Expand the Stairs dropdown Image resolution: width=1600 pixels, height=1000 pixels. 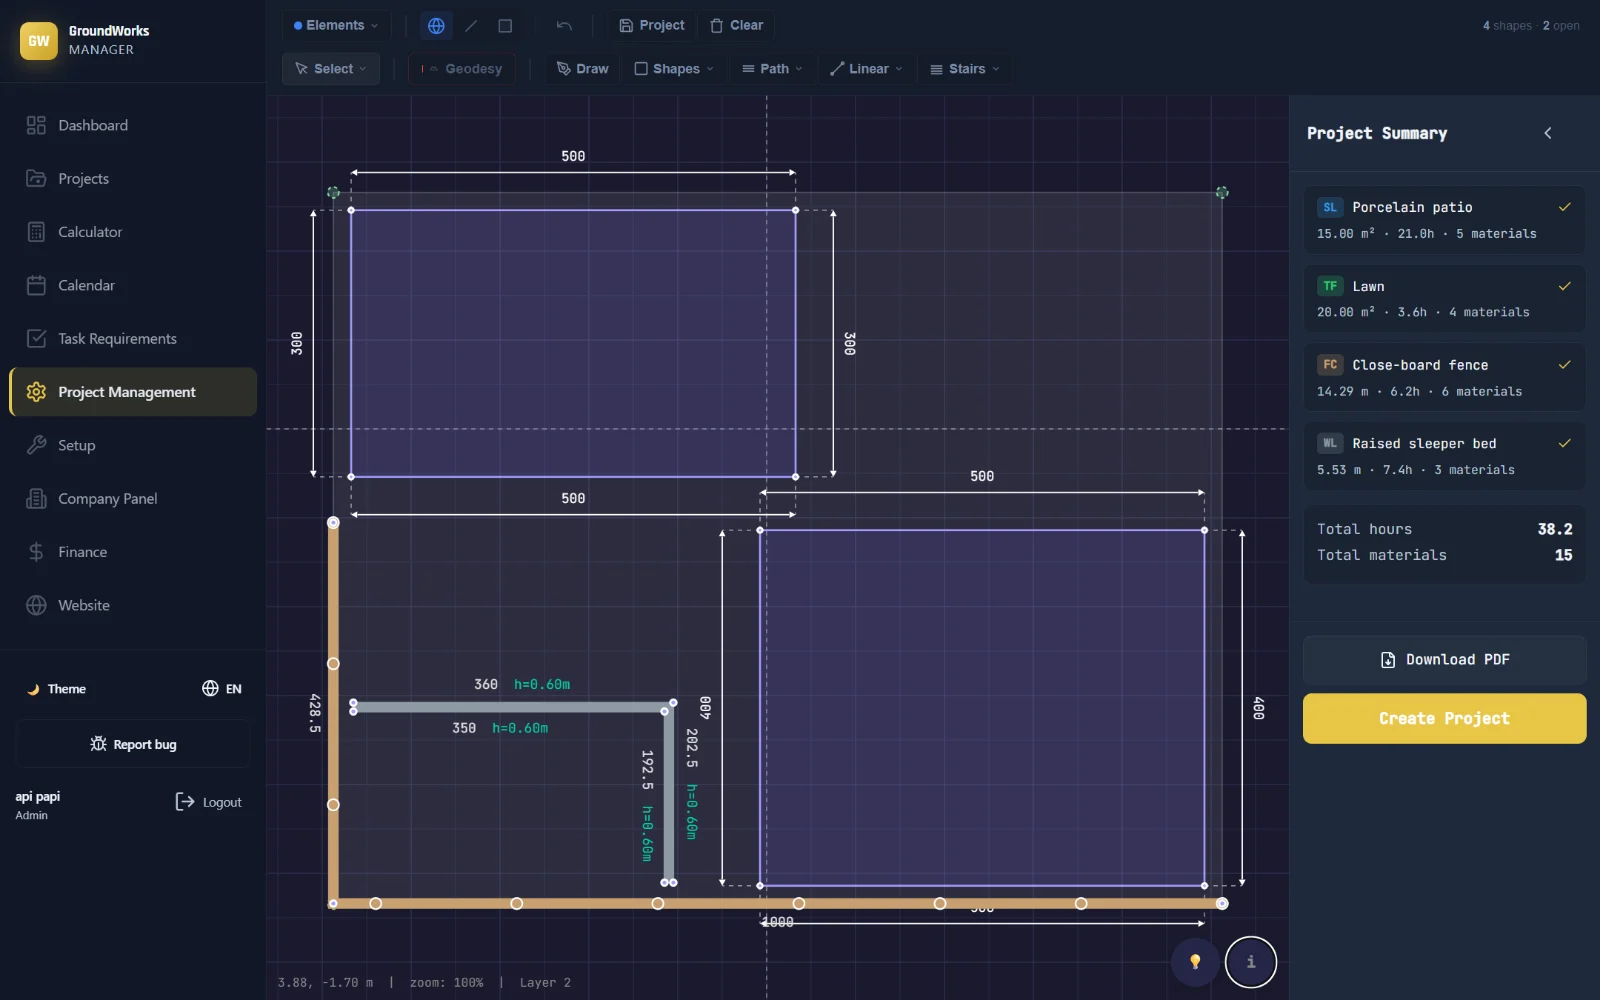(x=965, y=69)
